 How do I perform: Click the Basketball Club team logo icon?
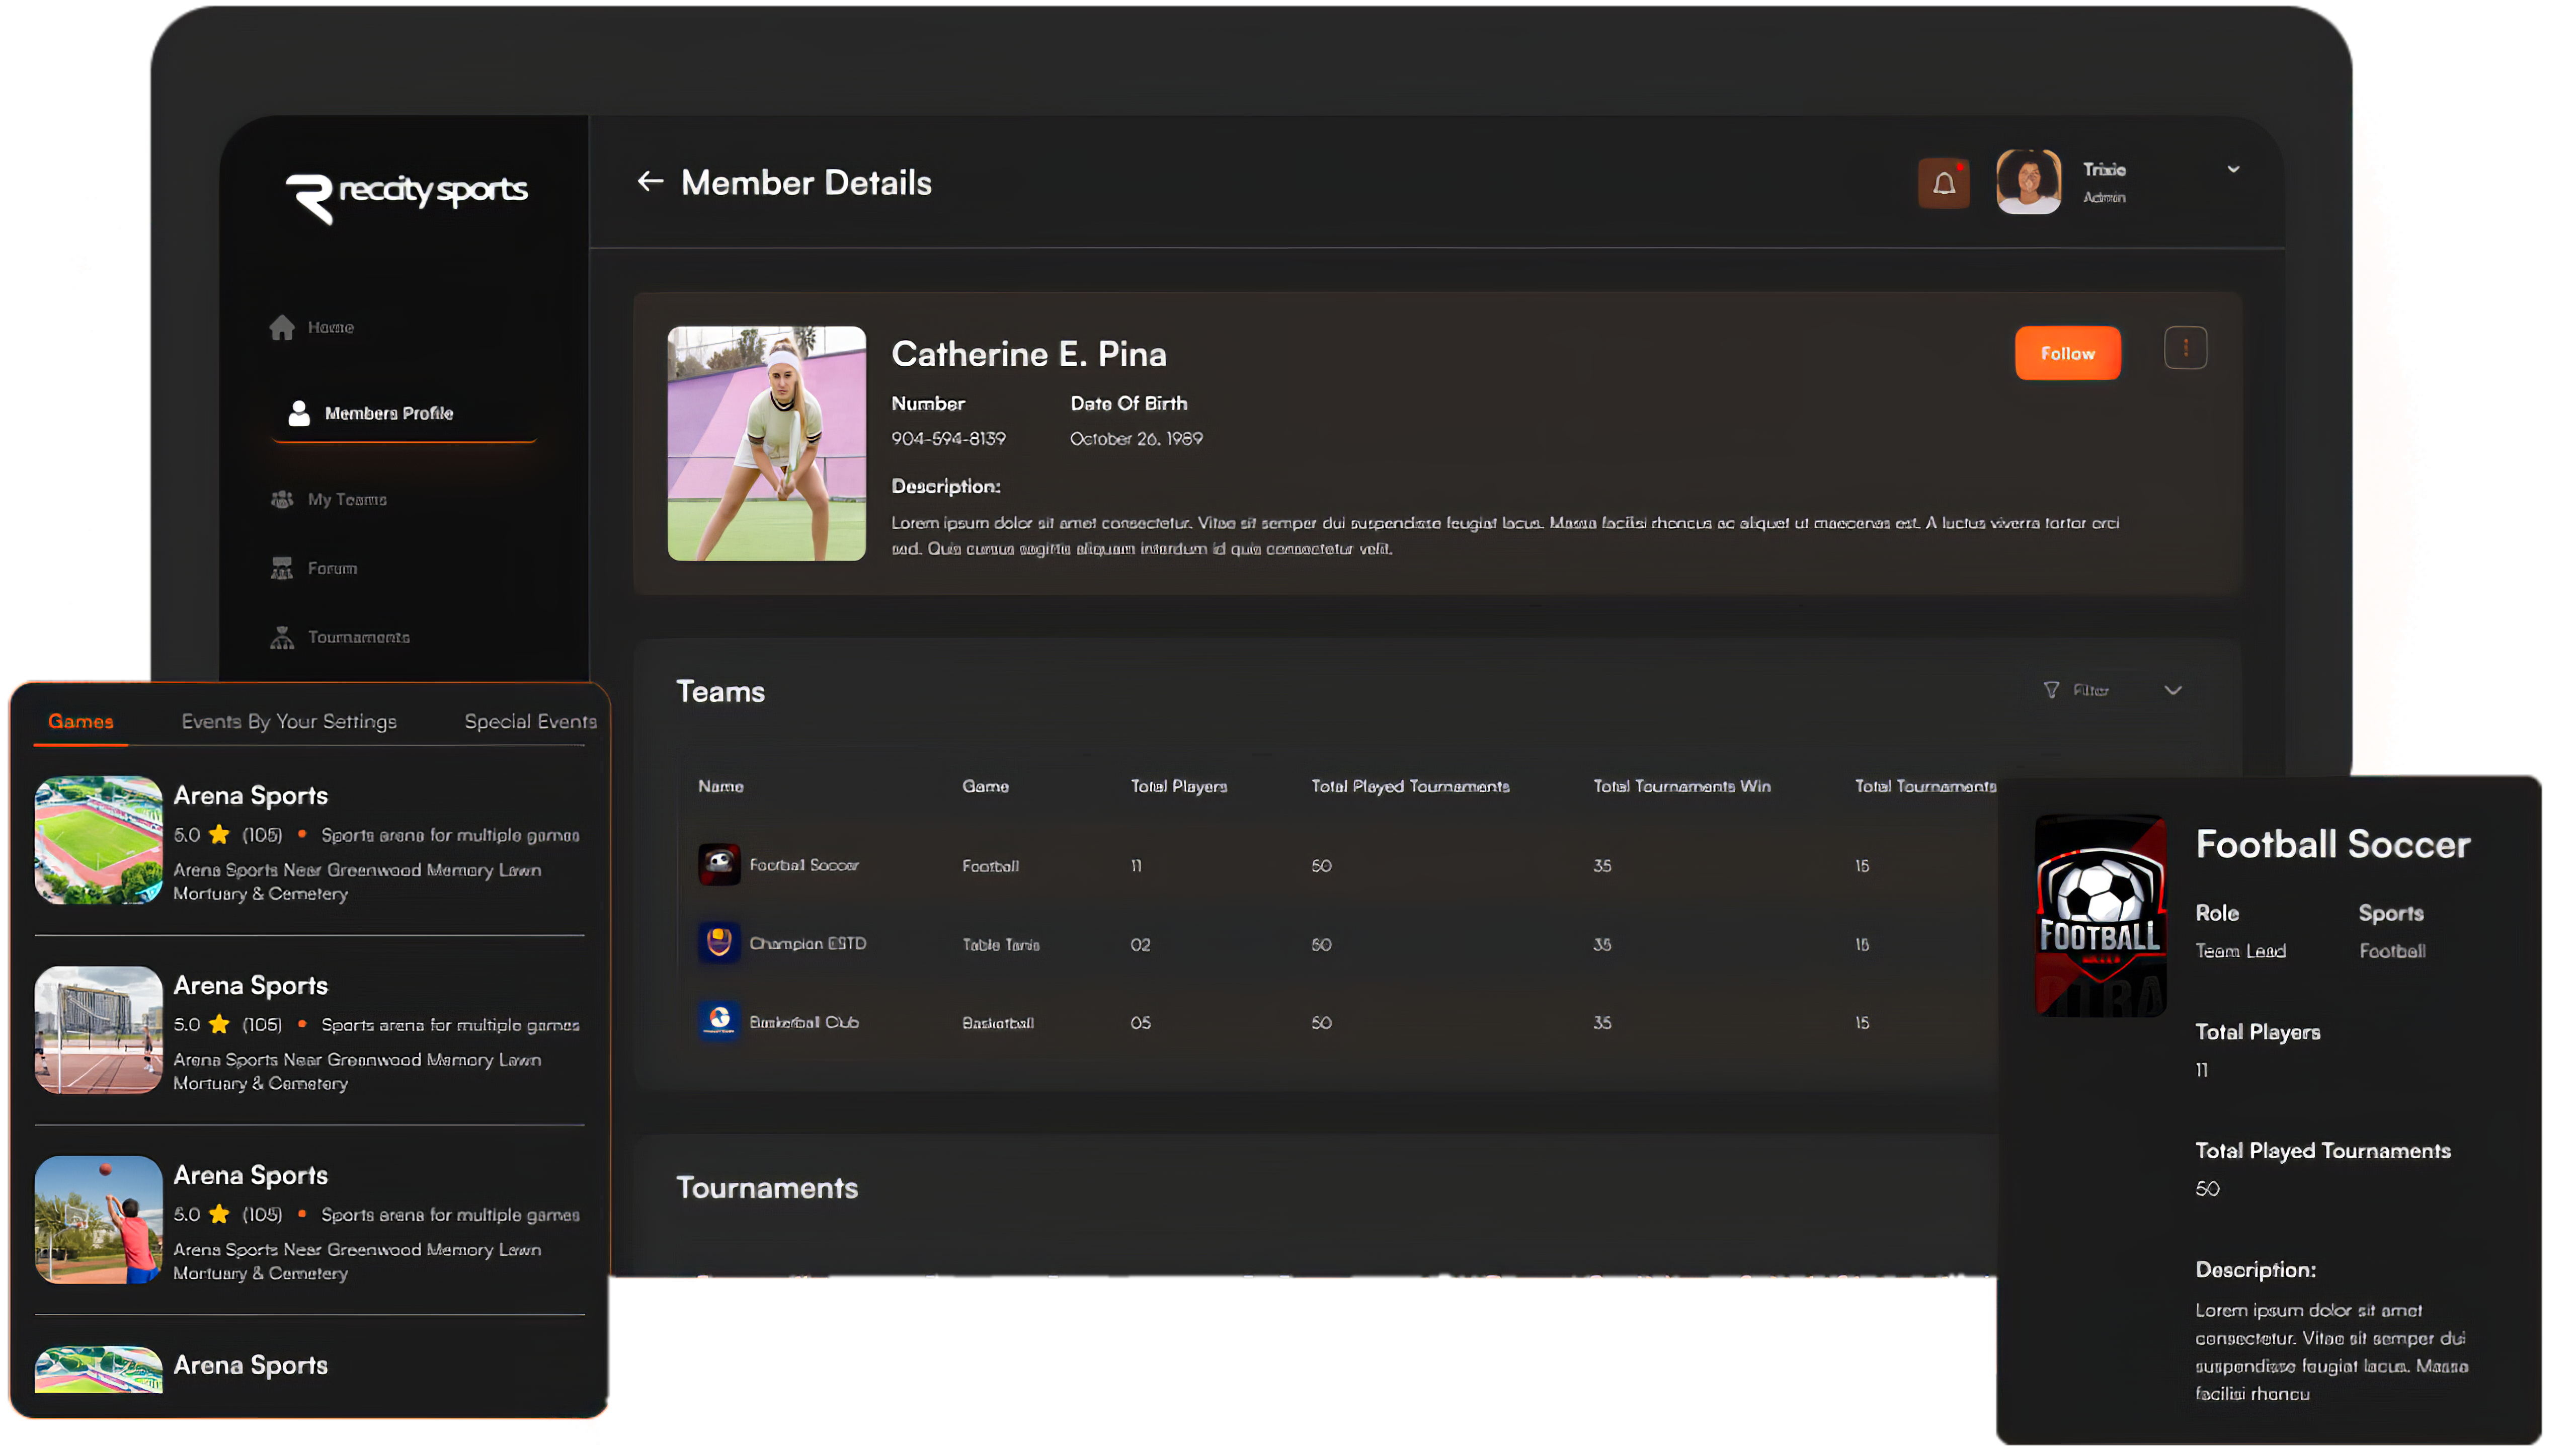click(719, 1021)
